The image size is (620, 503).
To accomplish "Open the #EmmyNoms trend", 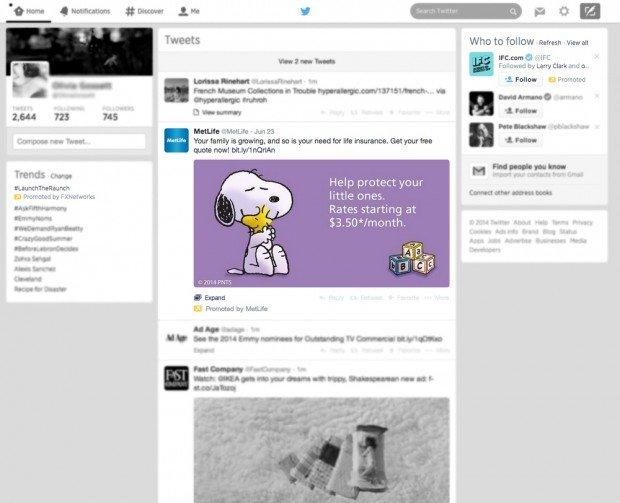I will click(x=33, y=218).
